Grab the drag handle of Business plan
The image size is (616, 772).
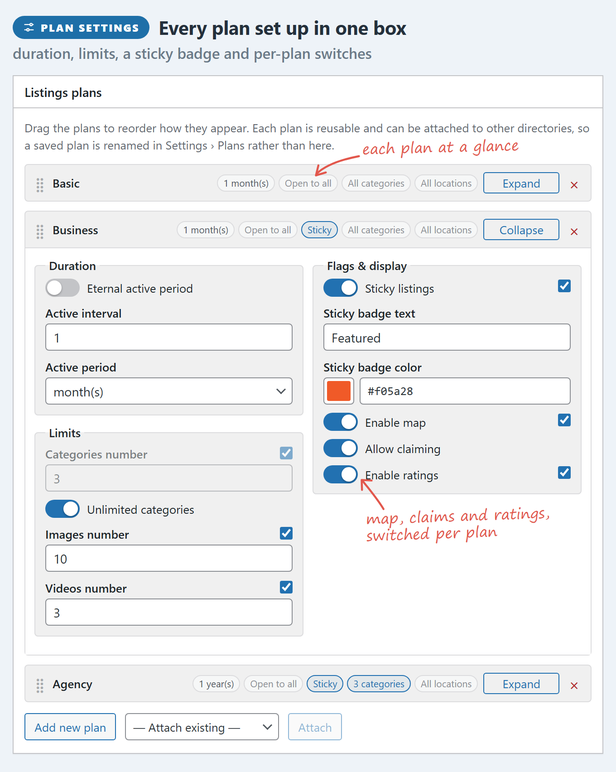tap(40, 231)
